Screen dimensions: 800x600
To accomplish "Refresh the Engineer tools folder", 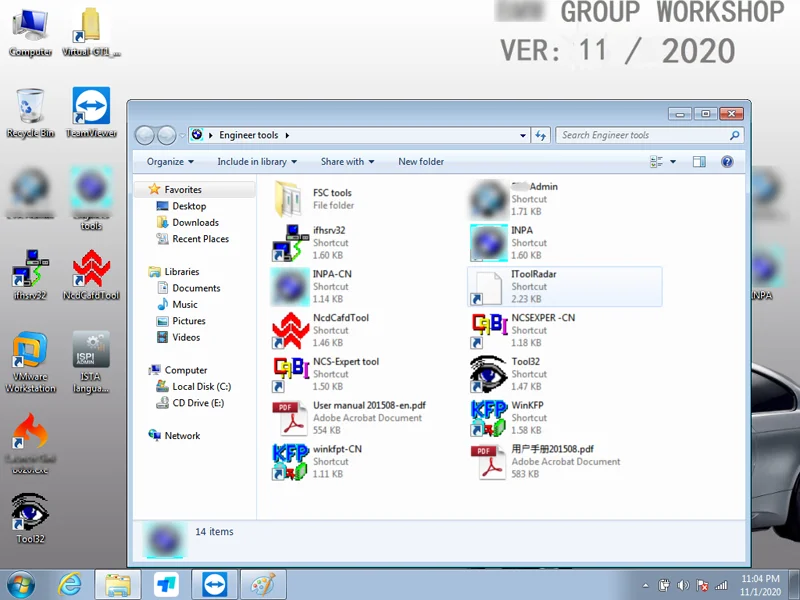I will pos(540,135).
